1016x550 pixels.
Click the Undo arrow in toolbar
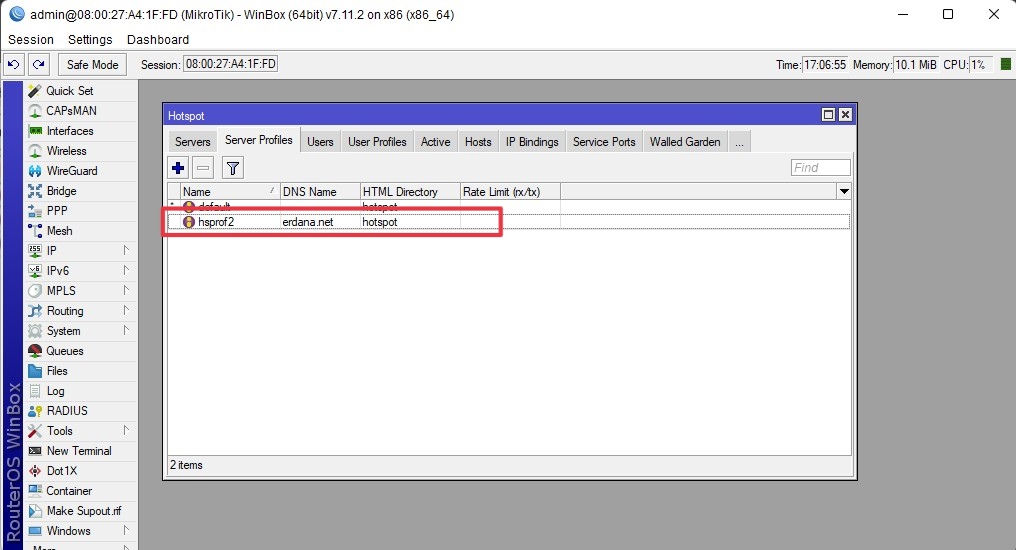[x=14, y=64]
